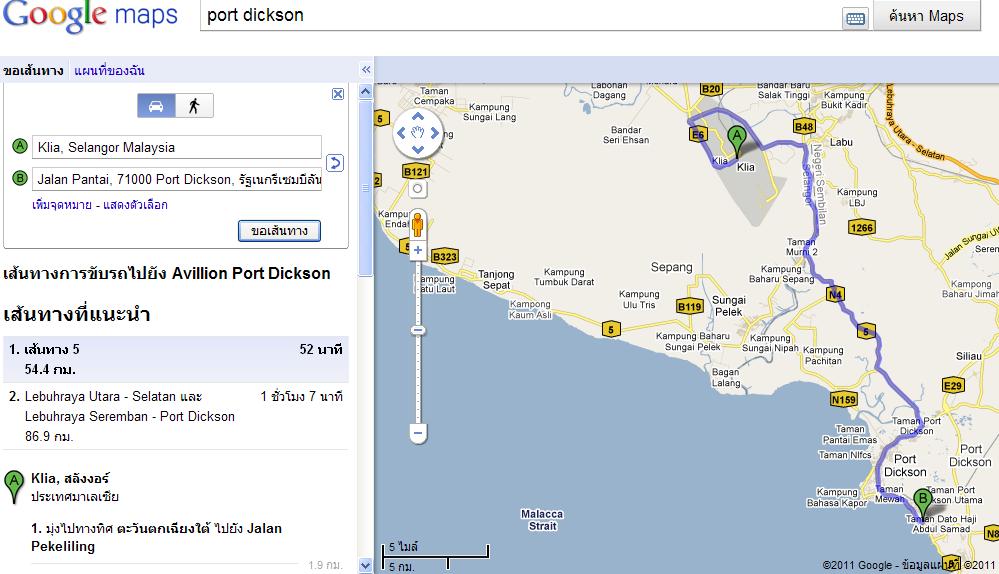Close the directions input box

337,94
